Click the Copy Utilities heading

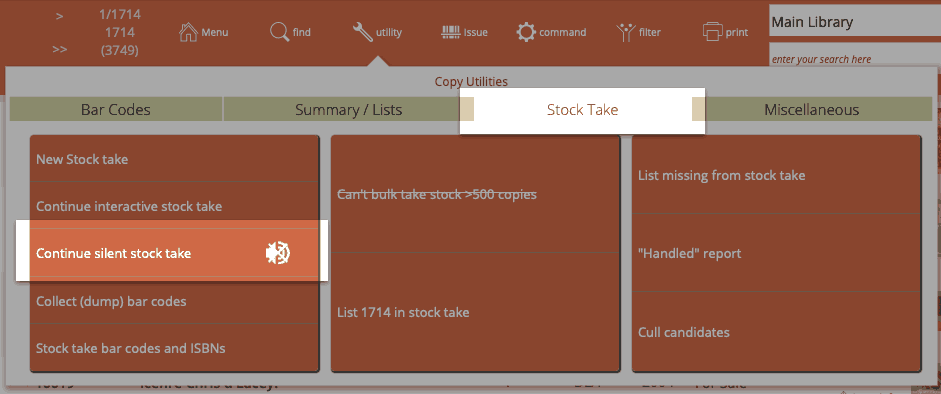[x=471, y=81]
